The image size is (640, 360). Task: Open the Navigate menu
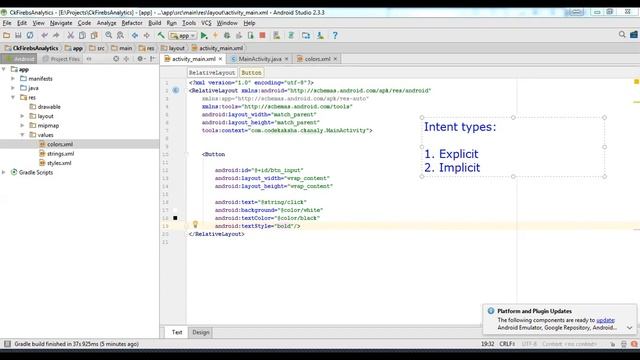pyautogui.click(x=61, y=23)
